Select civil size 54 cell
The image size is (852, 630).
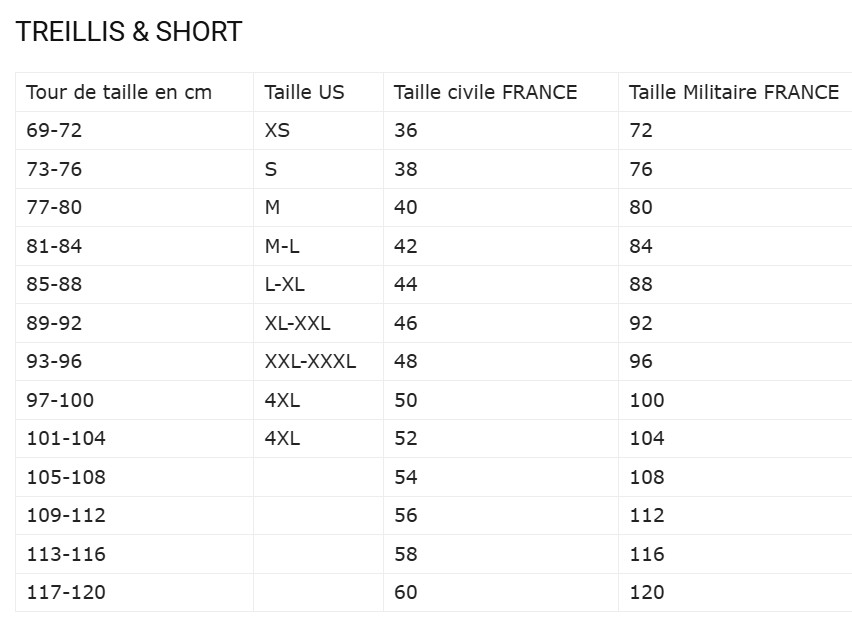click(x=405, y=477)
